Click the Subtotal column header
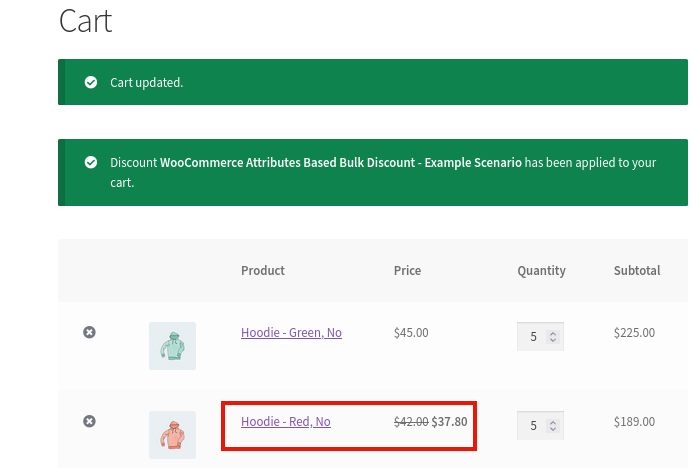The image size is (697, 468). 637,271
